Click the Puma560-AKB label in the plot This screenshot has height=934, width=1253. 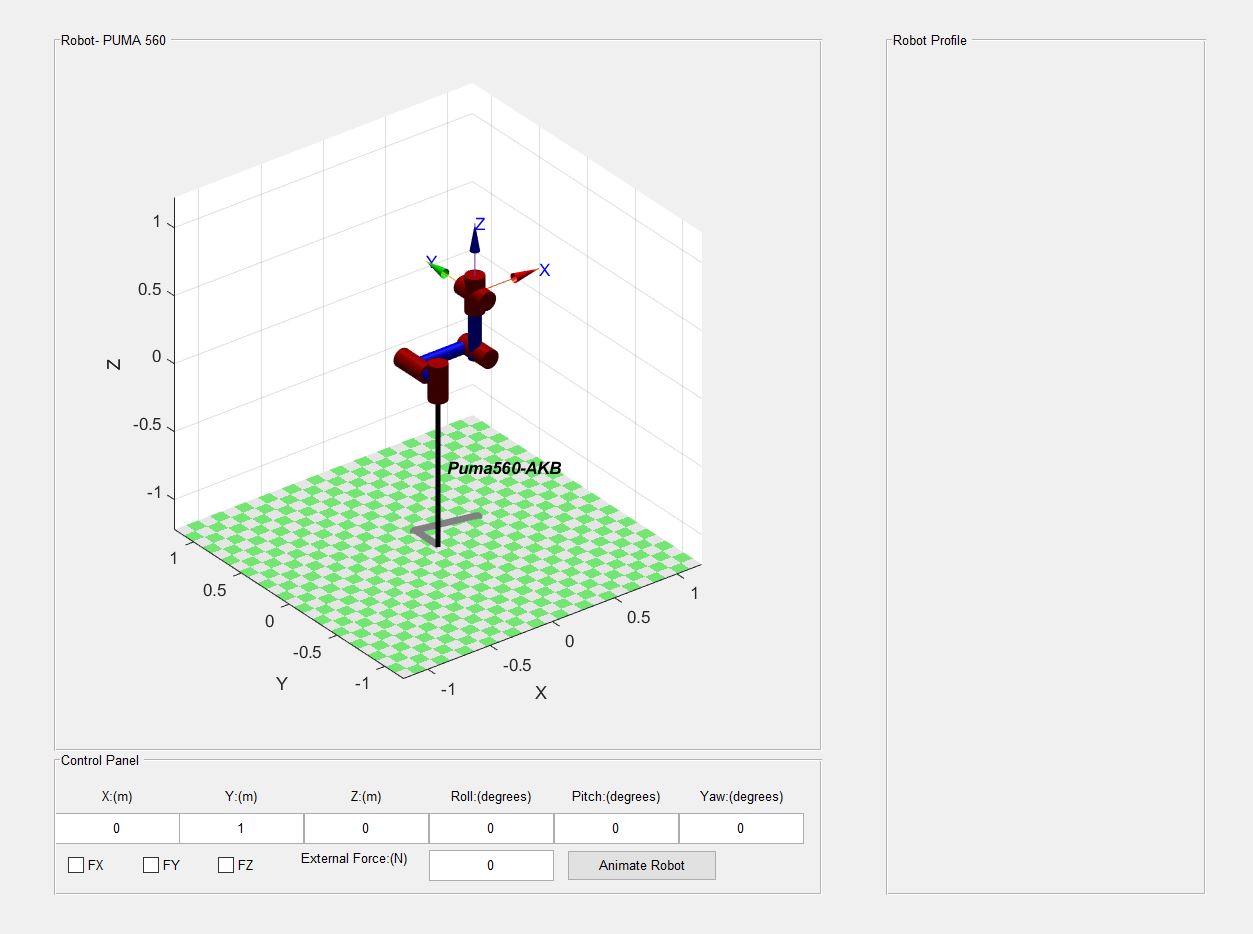504,468
